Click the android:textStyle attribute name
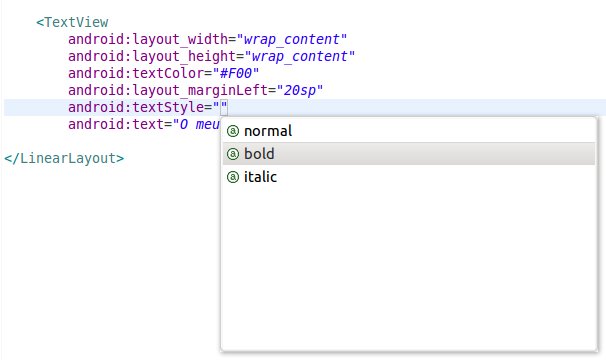 tap(136, 107)
